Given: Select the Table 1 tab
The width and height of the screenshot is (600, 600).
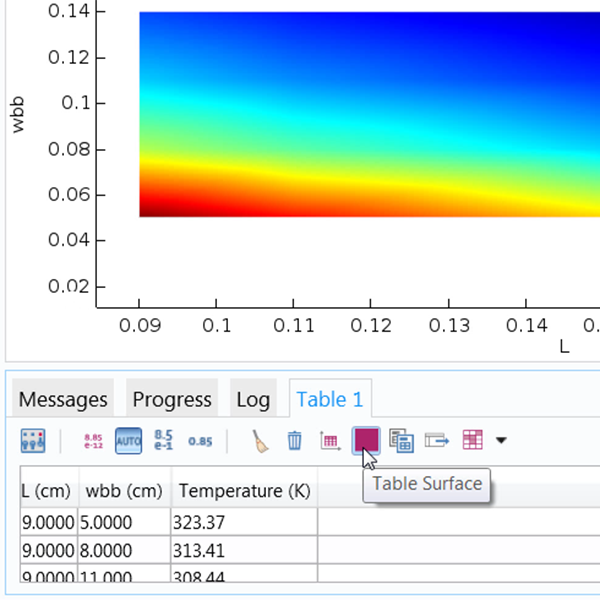Looking at the screenshot, I should (329, 399).
